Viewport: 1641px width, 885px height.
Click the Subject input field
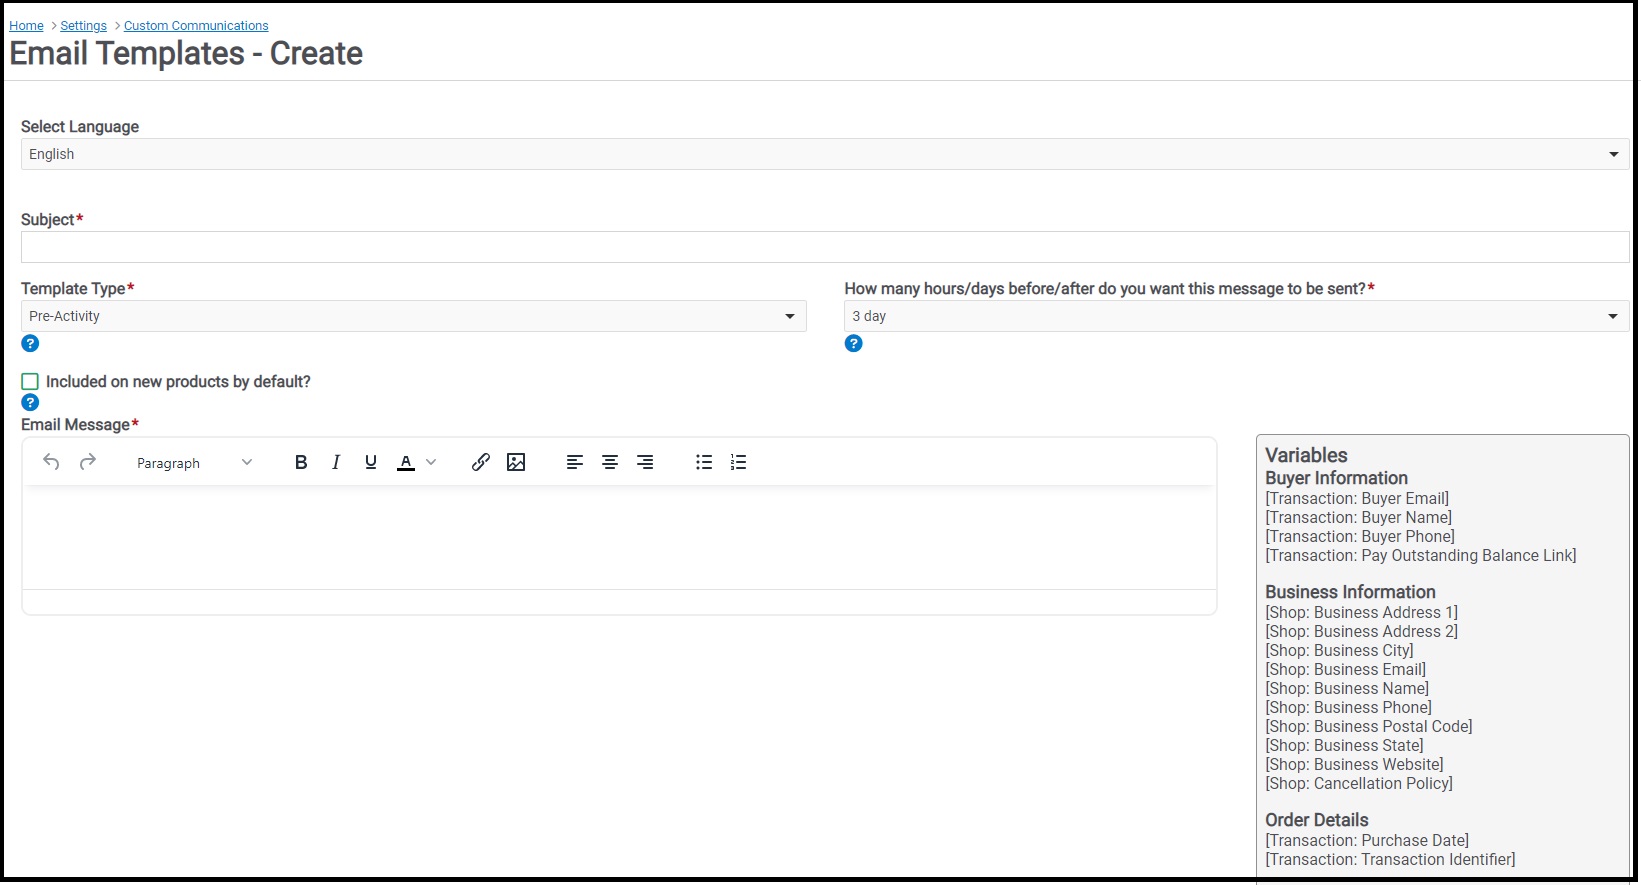pyautogui.click(x=825, y=247)
